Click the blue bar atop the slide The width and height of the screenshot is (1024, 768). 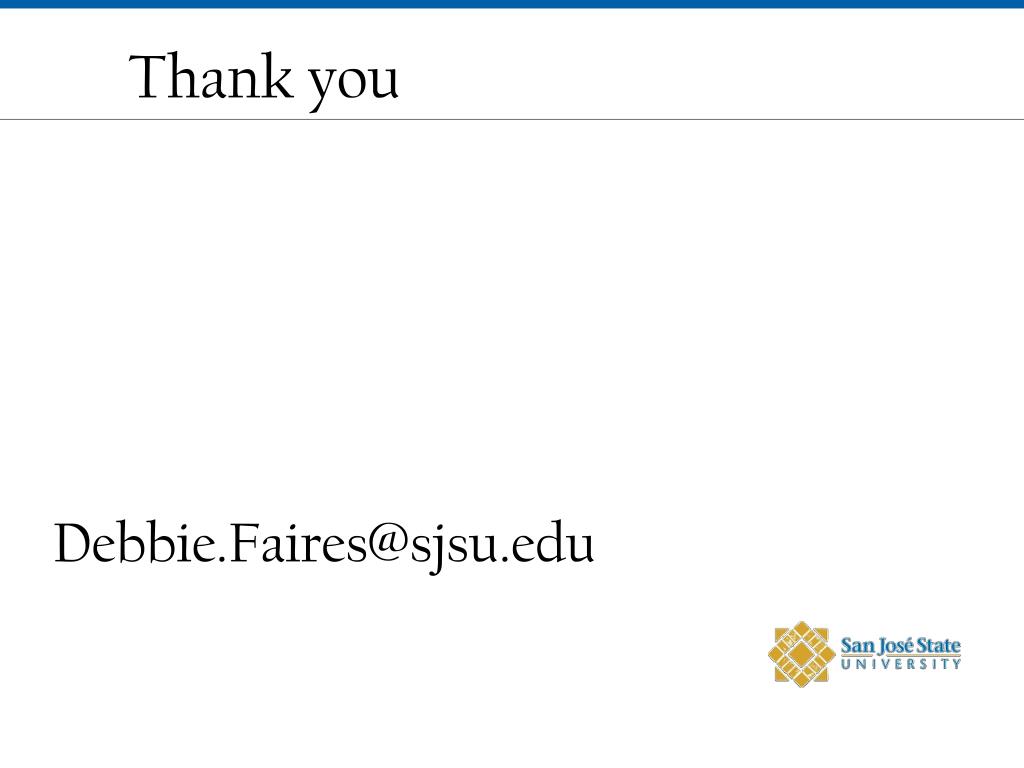(512, 4)
